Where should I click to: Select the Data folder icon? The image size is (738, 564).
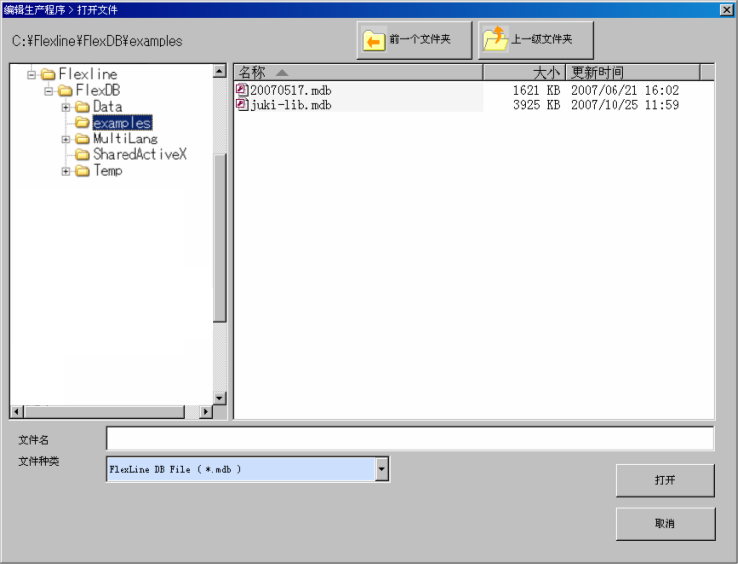click(x=82, y=107)
